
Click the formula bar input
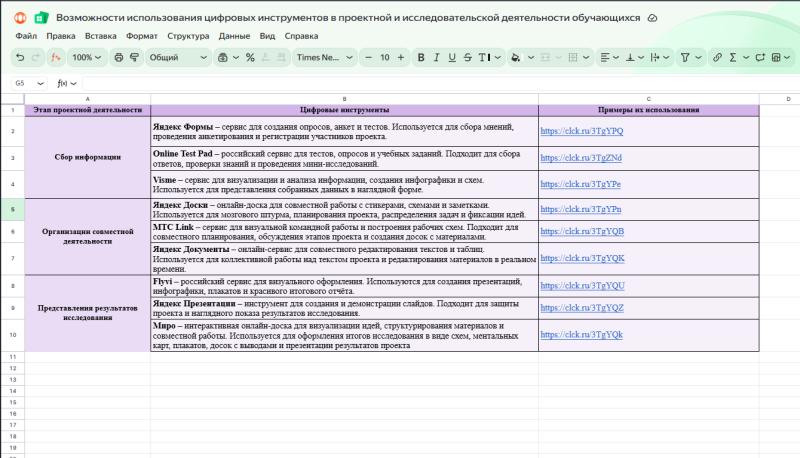pyautogui.click(x=439, y=83)
